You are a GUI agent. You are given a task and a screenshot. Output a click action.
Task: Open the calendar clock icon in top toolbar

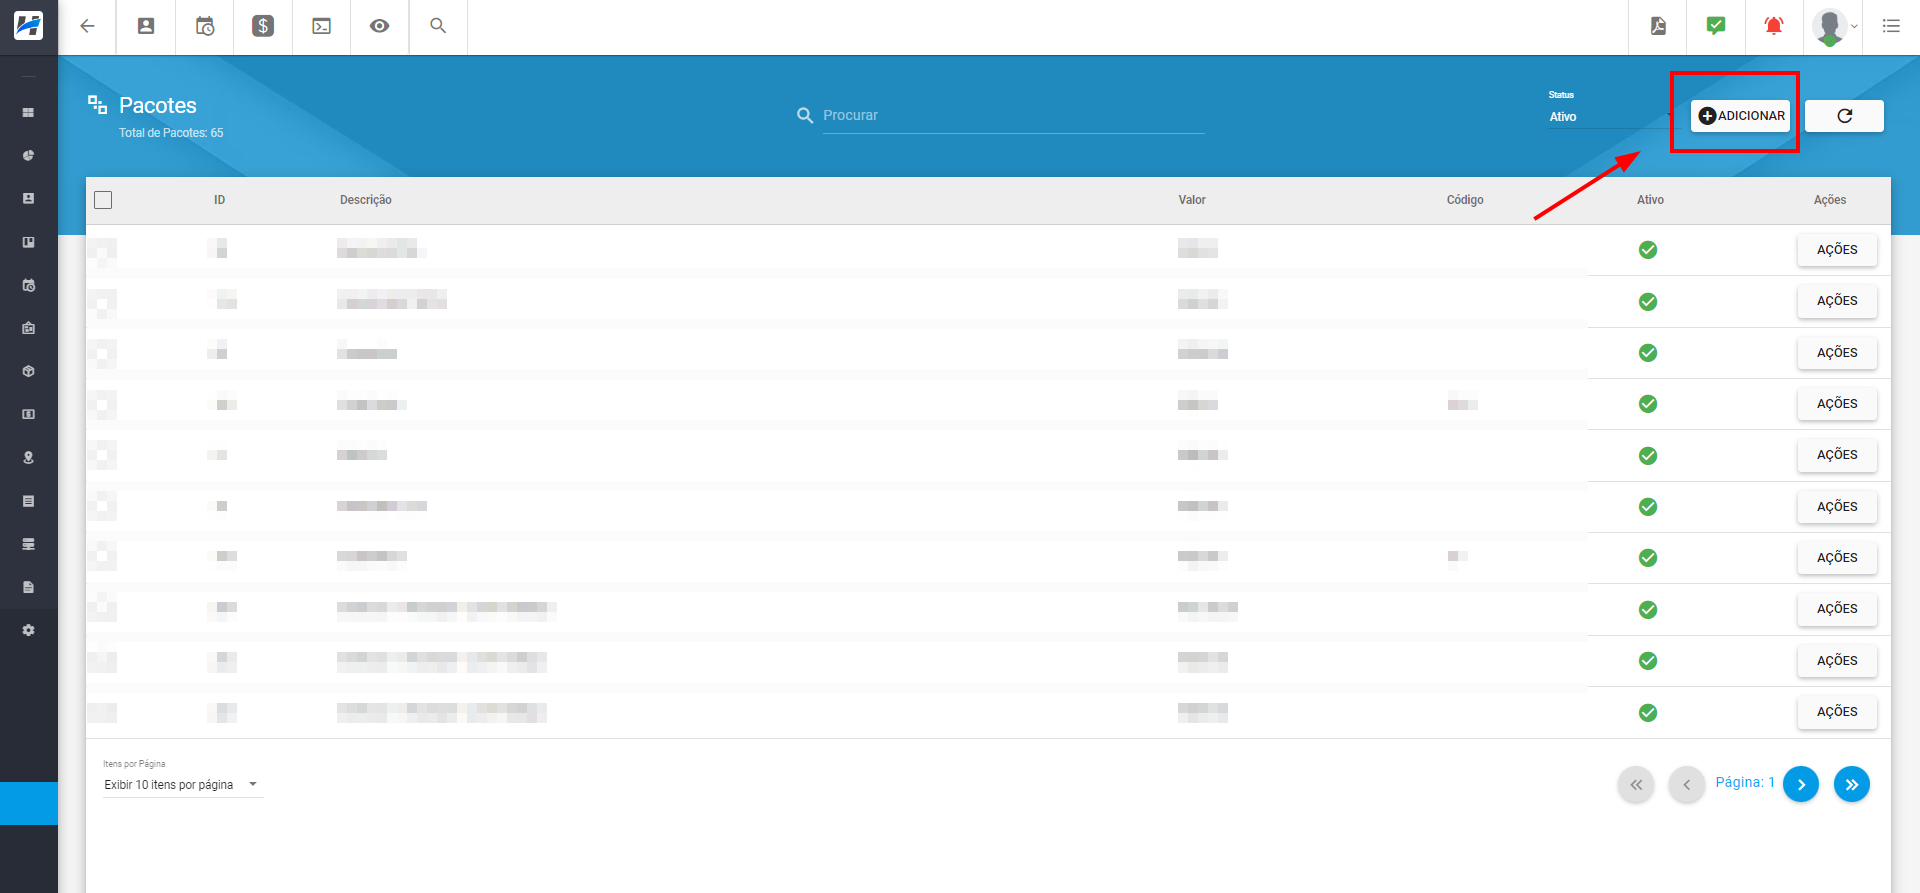pos(205,26)
